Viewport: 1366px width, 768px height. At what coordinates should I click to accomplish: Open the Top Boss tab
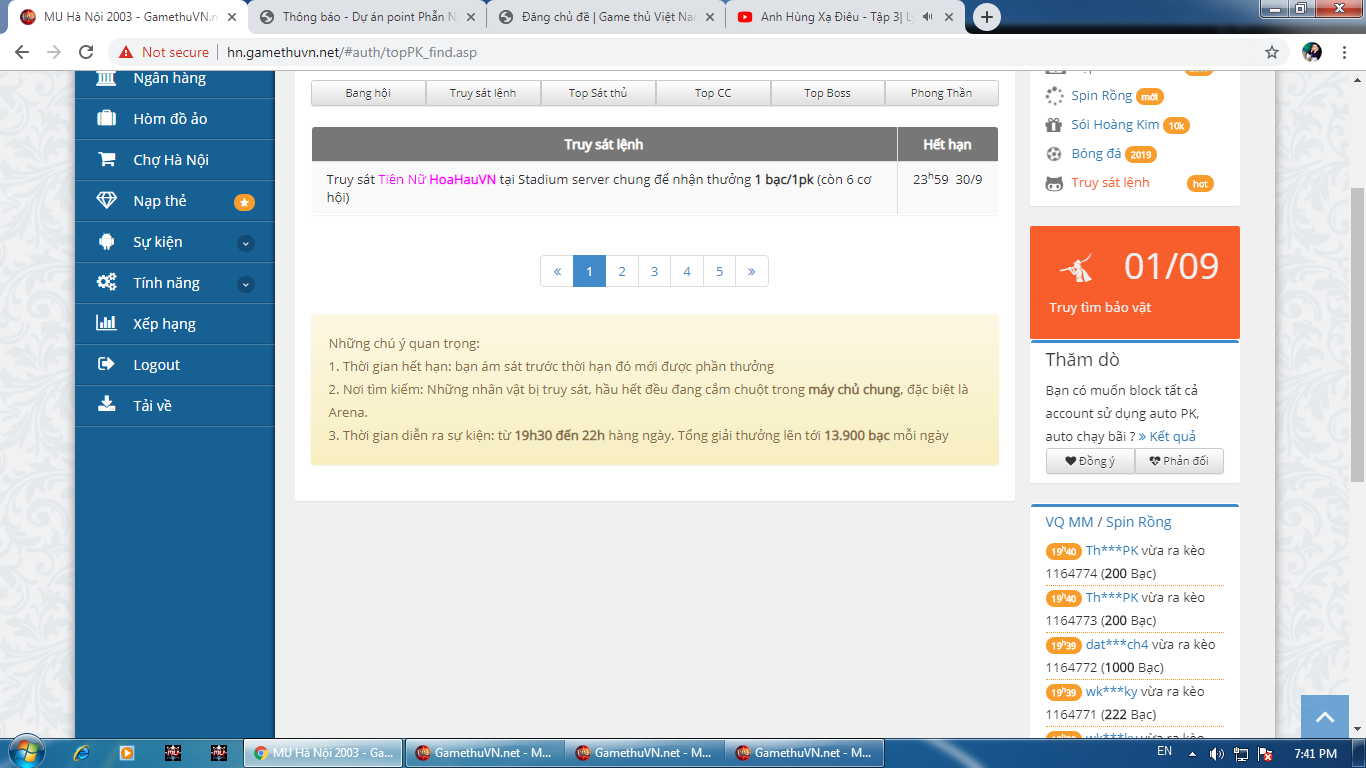point(827,93)
